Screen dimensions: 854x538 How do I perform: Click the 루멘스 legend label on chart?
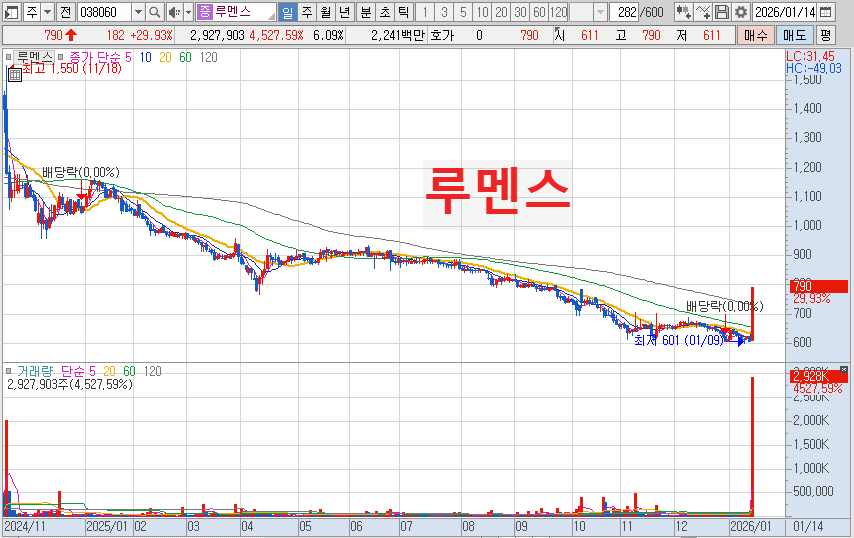click(x=33, y=57)
